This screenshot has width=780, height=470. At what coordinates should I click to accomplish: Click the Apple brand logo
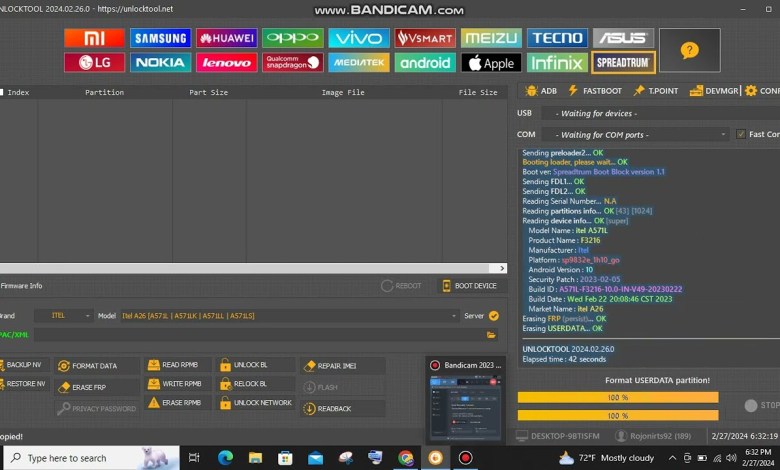click(490, 63)
